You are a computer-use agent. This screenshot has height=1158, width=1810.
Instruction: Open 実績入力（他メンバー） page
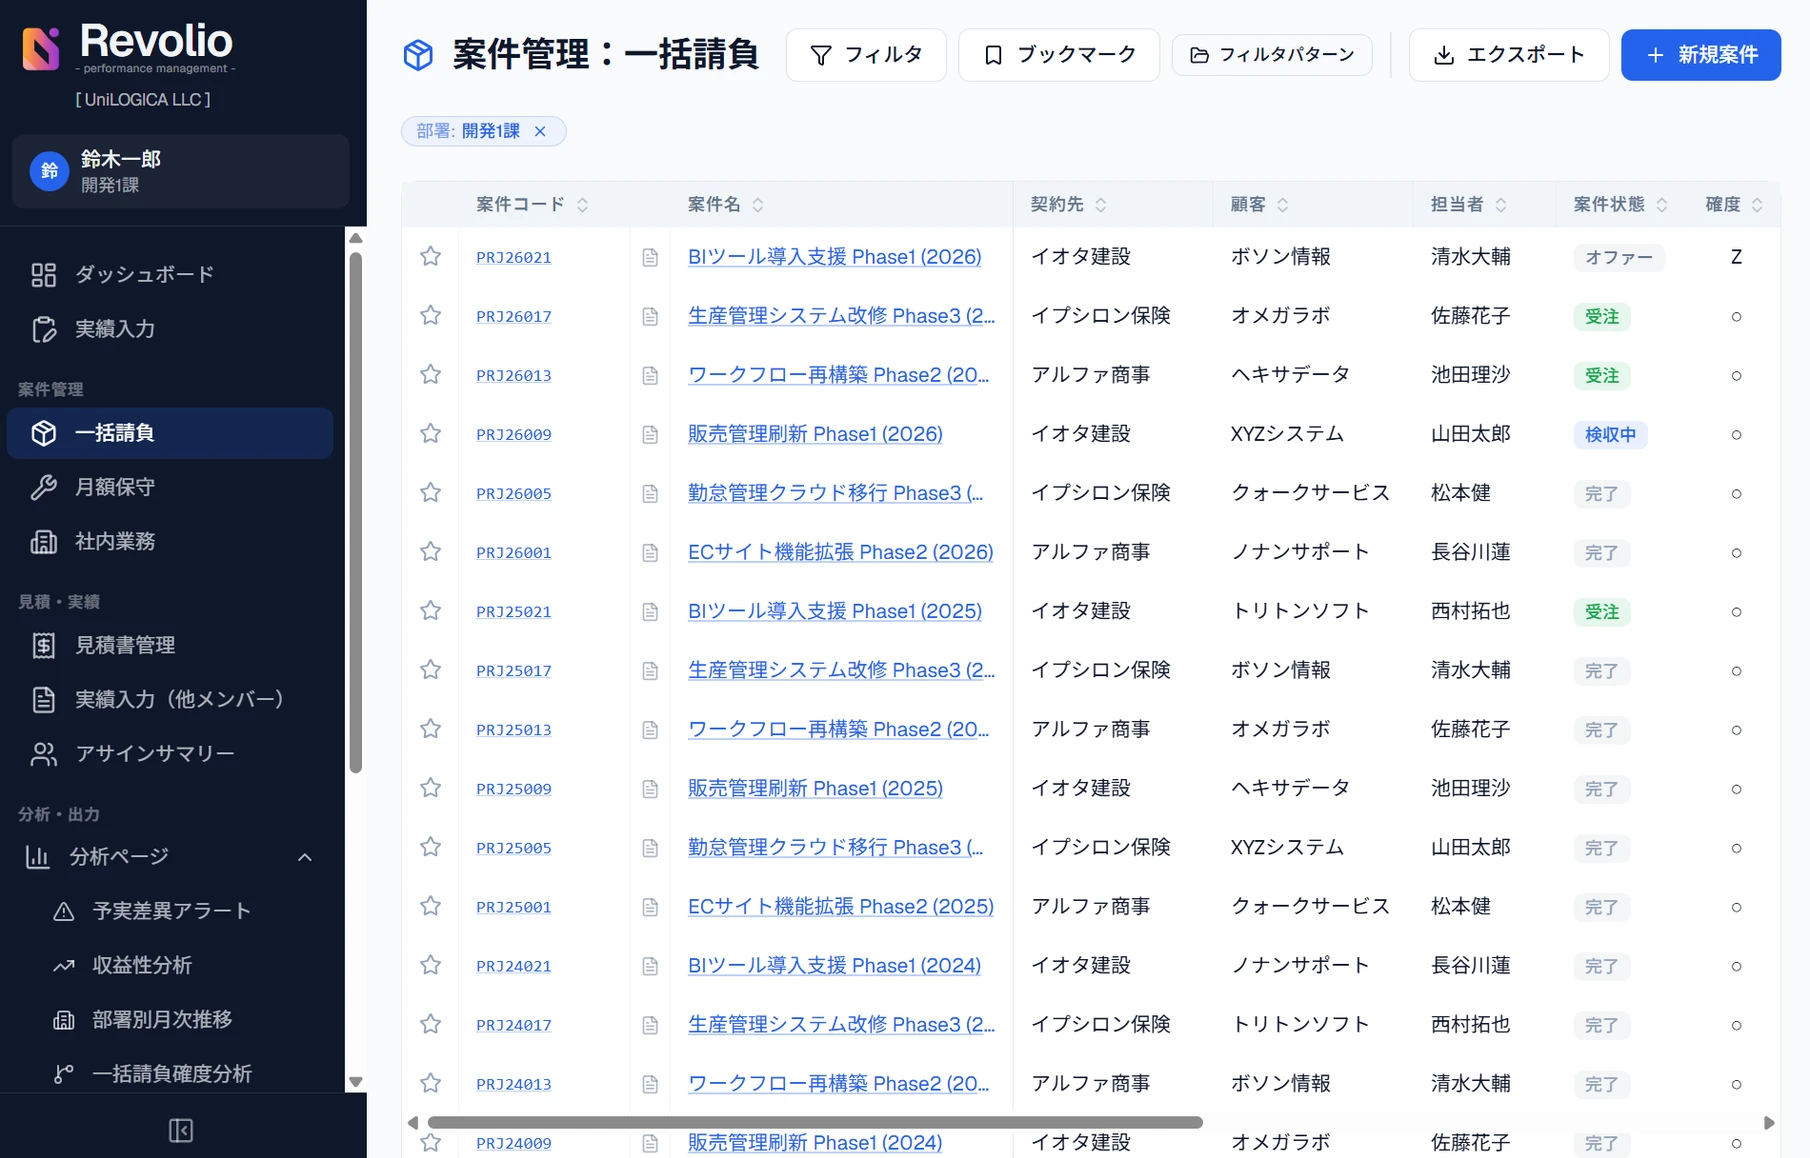(x=170, y=699)
